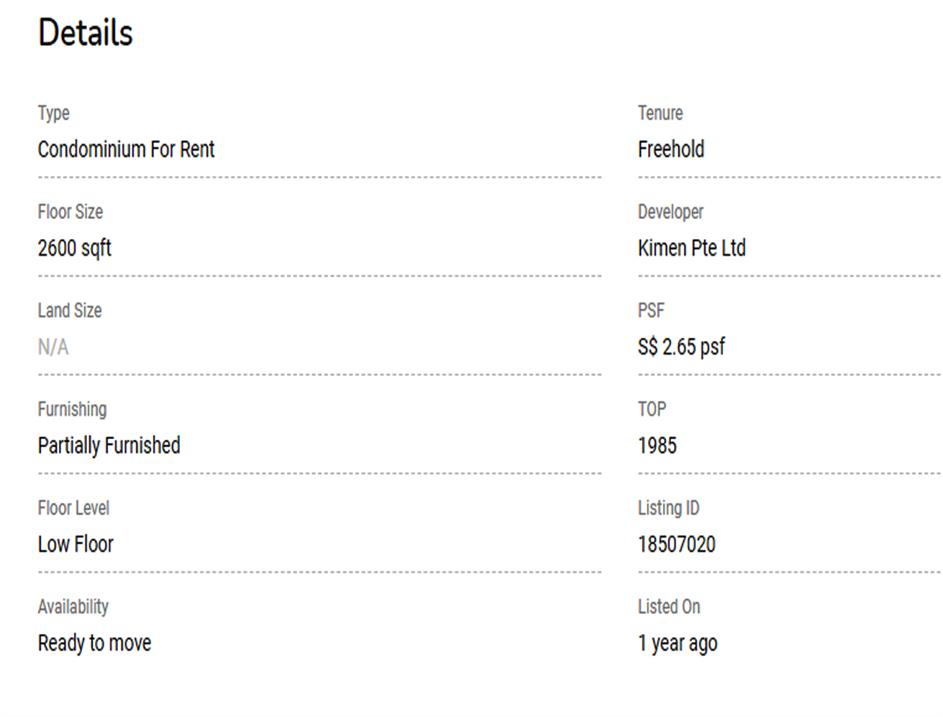Click the Freehold tenure value
The width and height of the screenshot is (943, 717).
671,149
